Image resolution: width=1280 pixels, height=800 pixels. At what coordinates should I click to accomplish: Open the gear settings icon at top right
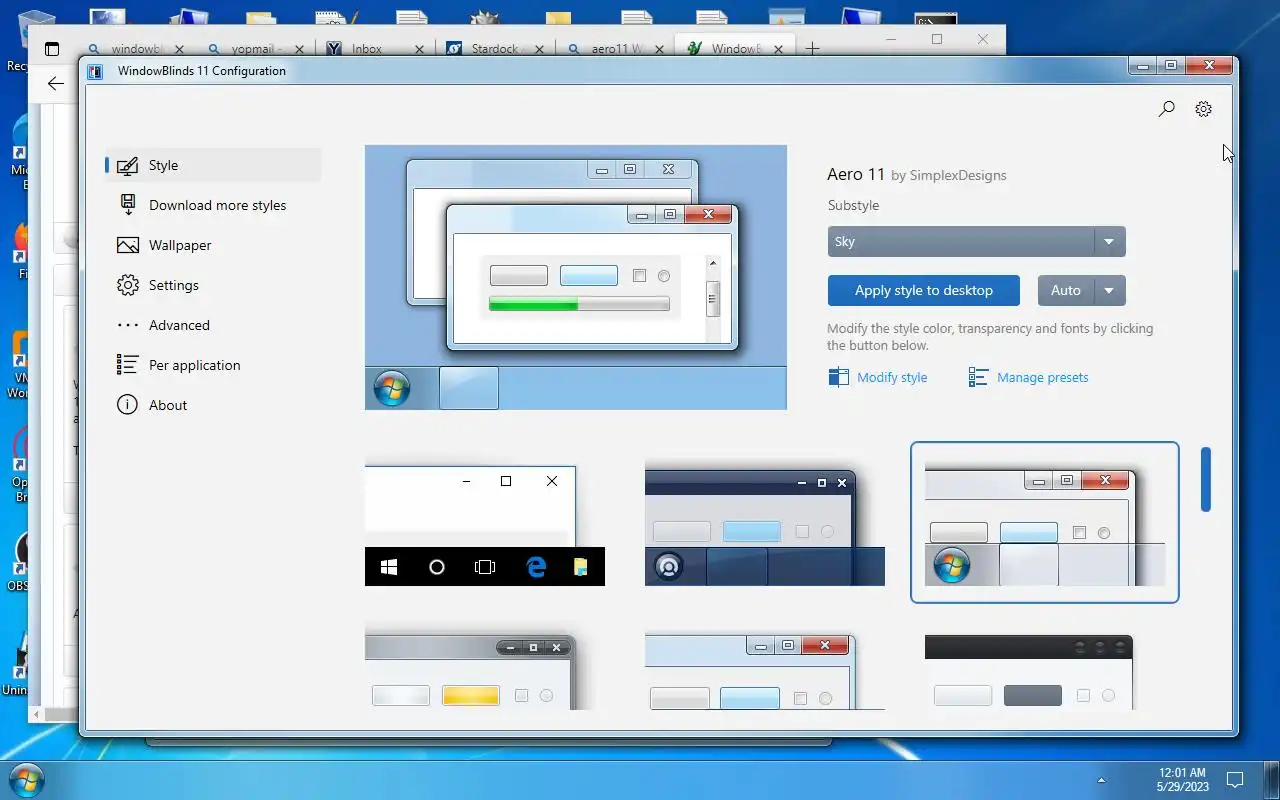1203,109
